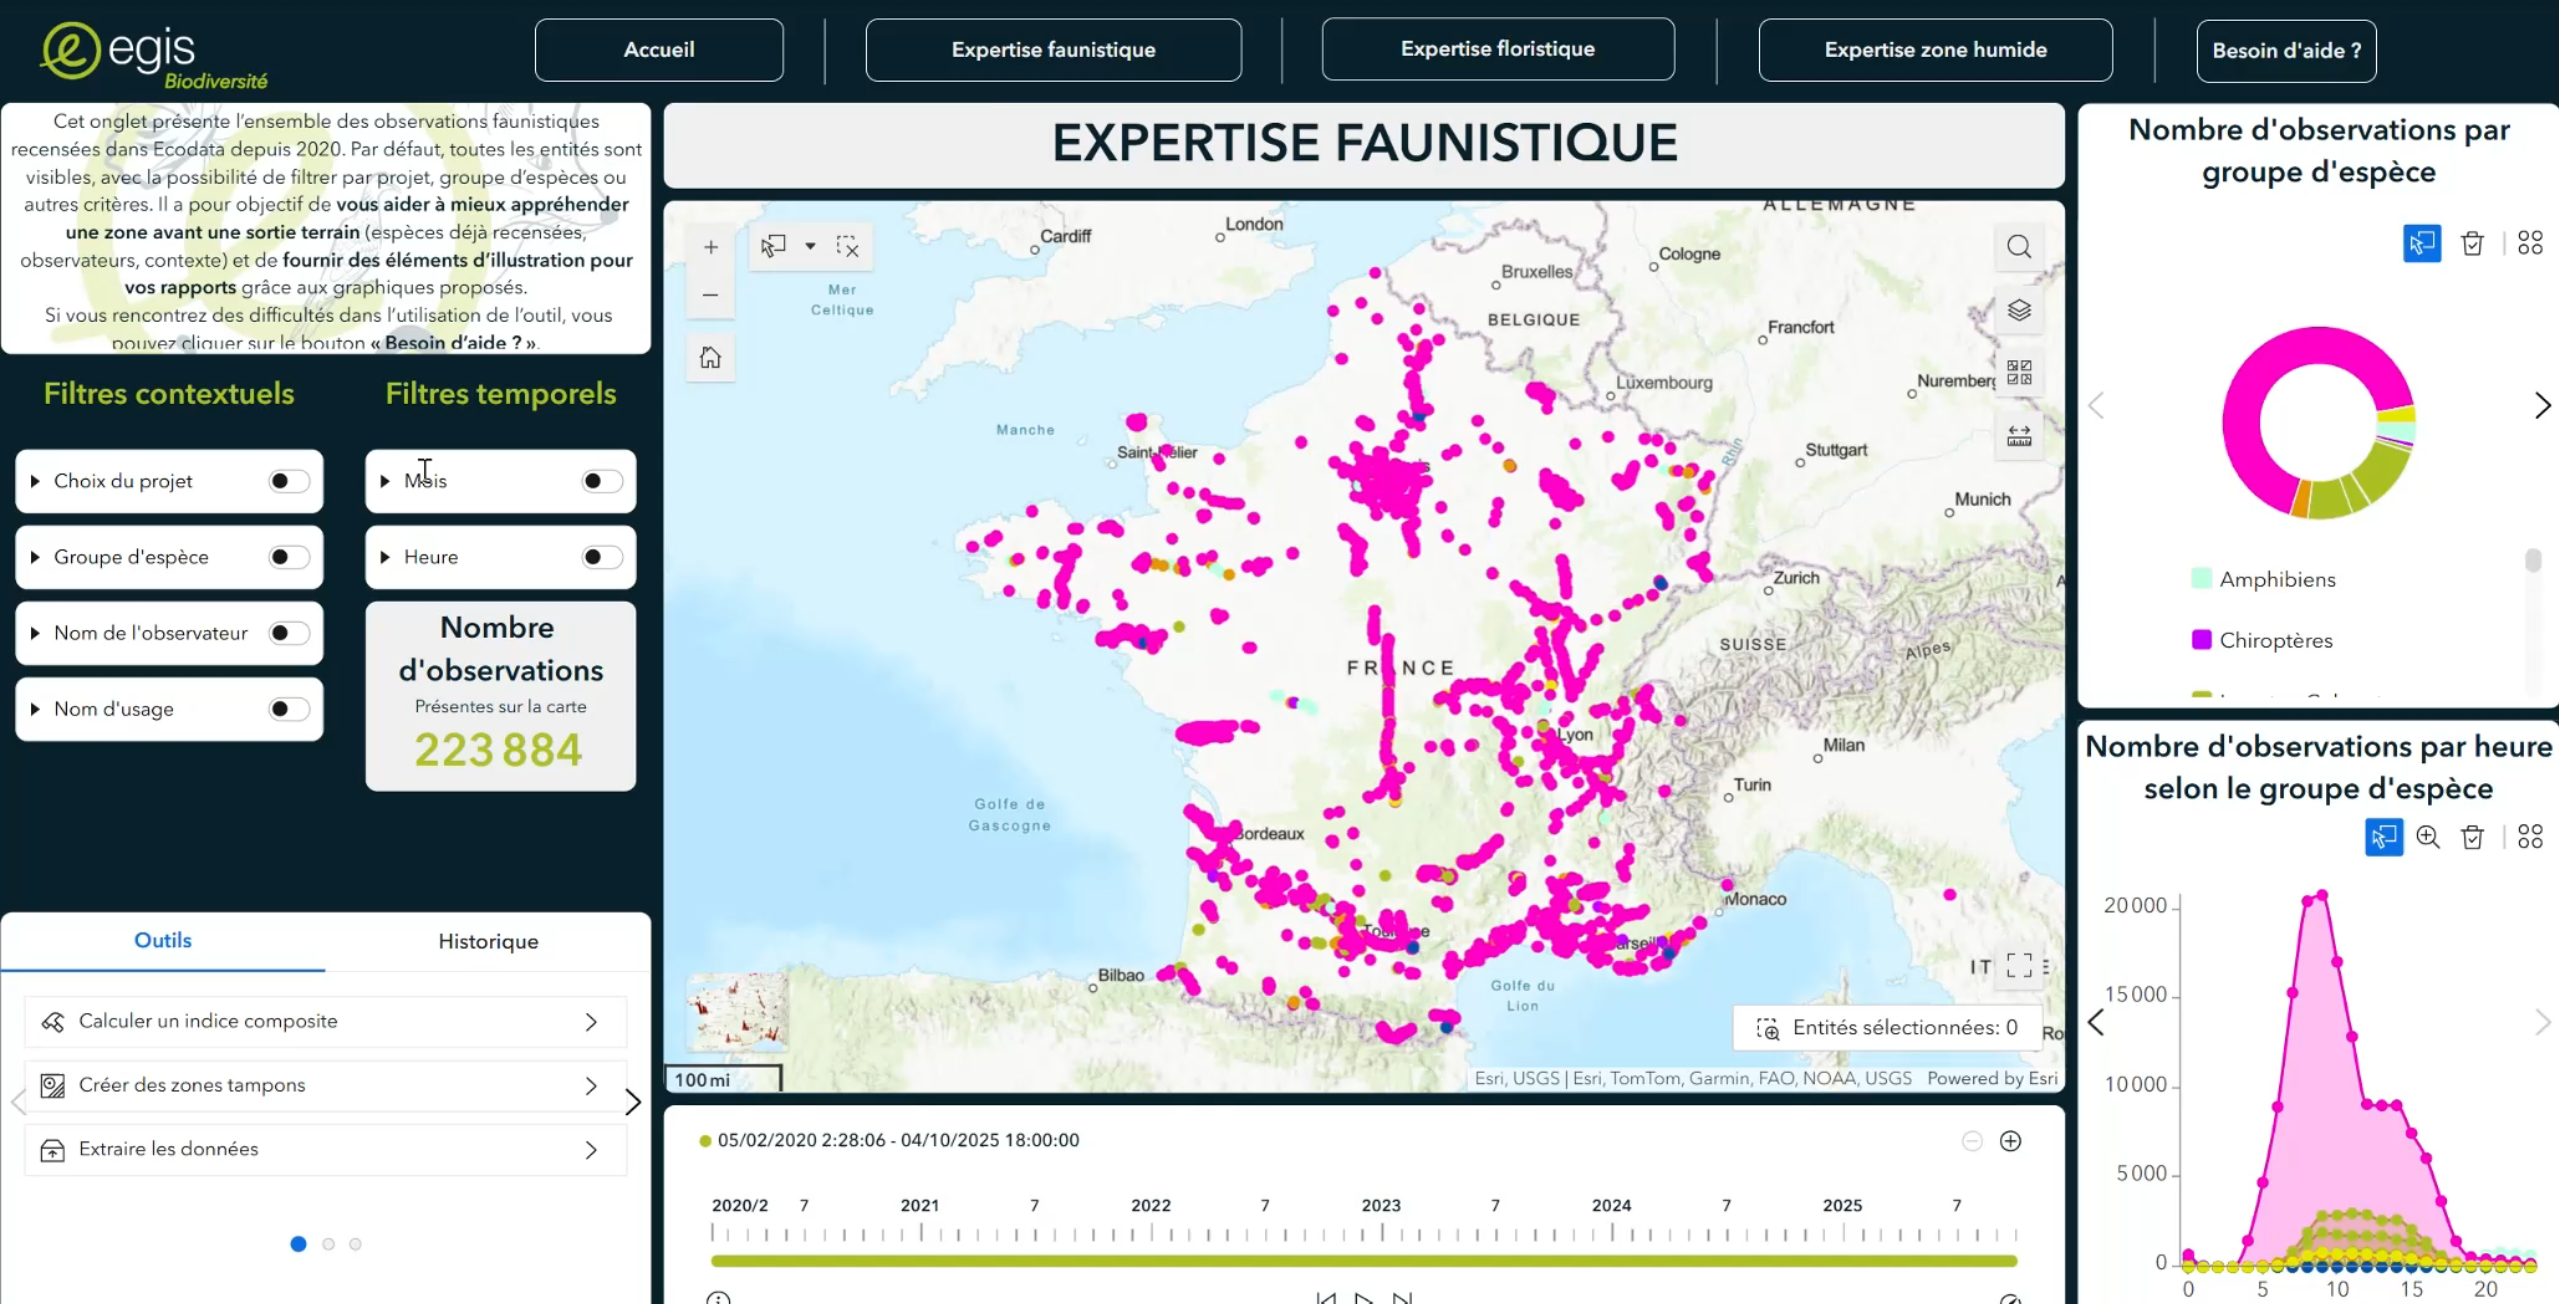Click the green timeline slider bar
The height and width of the screenshot is (1304, 2559).
coord(1363,1261)
